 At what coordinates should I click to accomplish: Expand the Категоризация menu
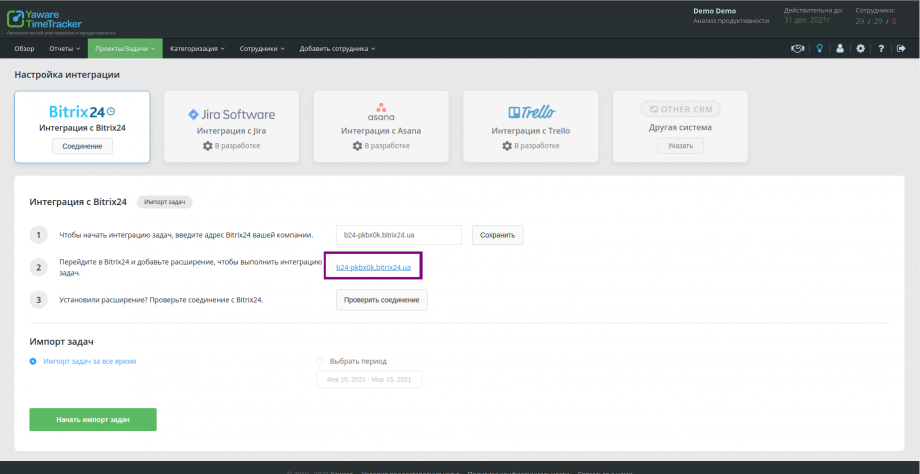point(198,49)
